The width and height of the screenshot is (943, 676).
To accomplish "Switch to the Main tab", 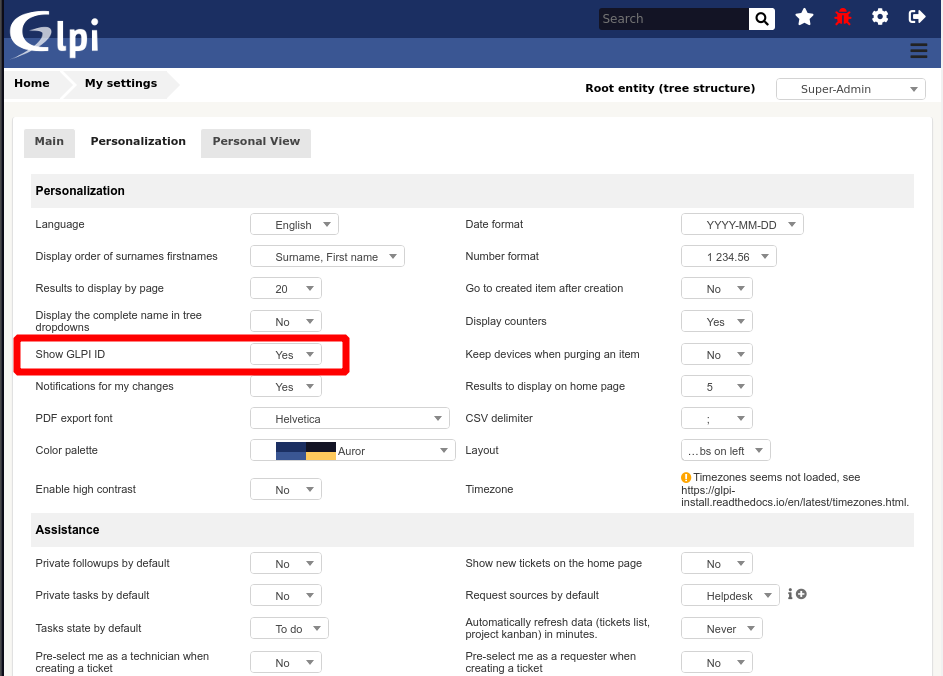I will (49, 142).
